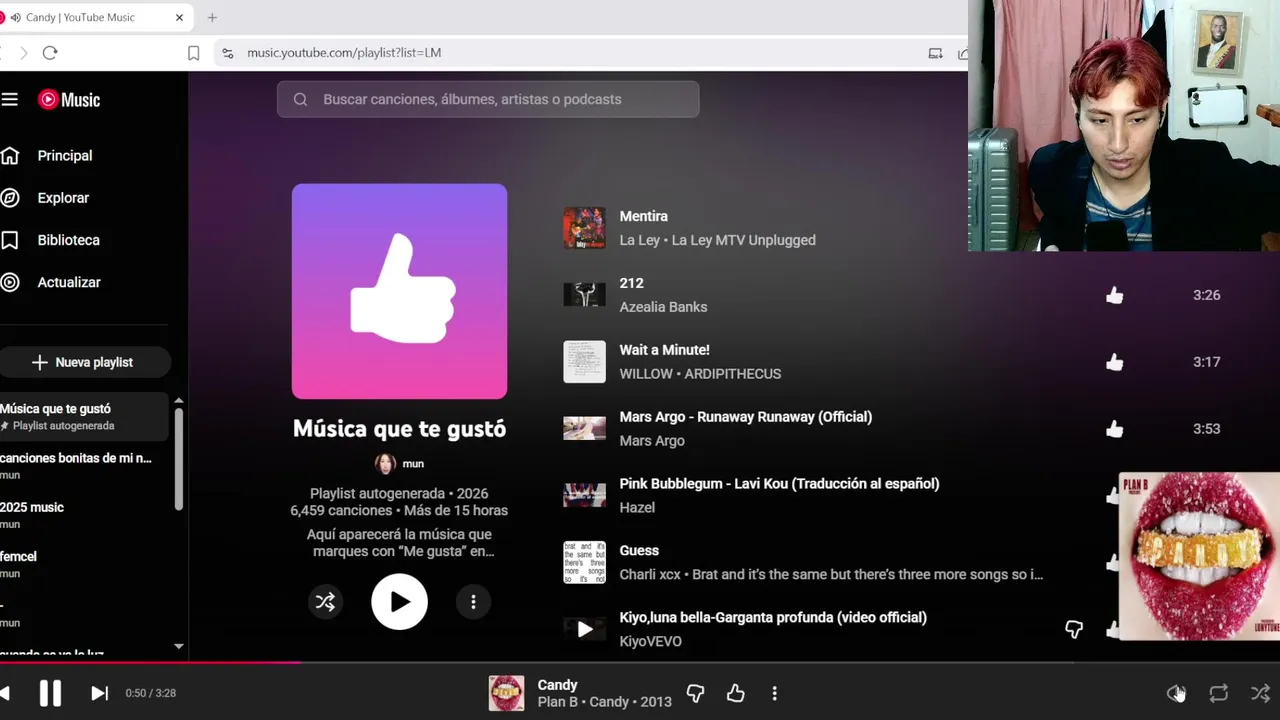
Task: Select the song 212
Action: [x=631, y=283]
